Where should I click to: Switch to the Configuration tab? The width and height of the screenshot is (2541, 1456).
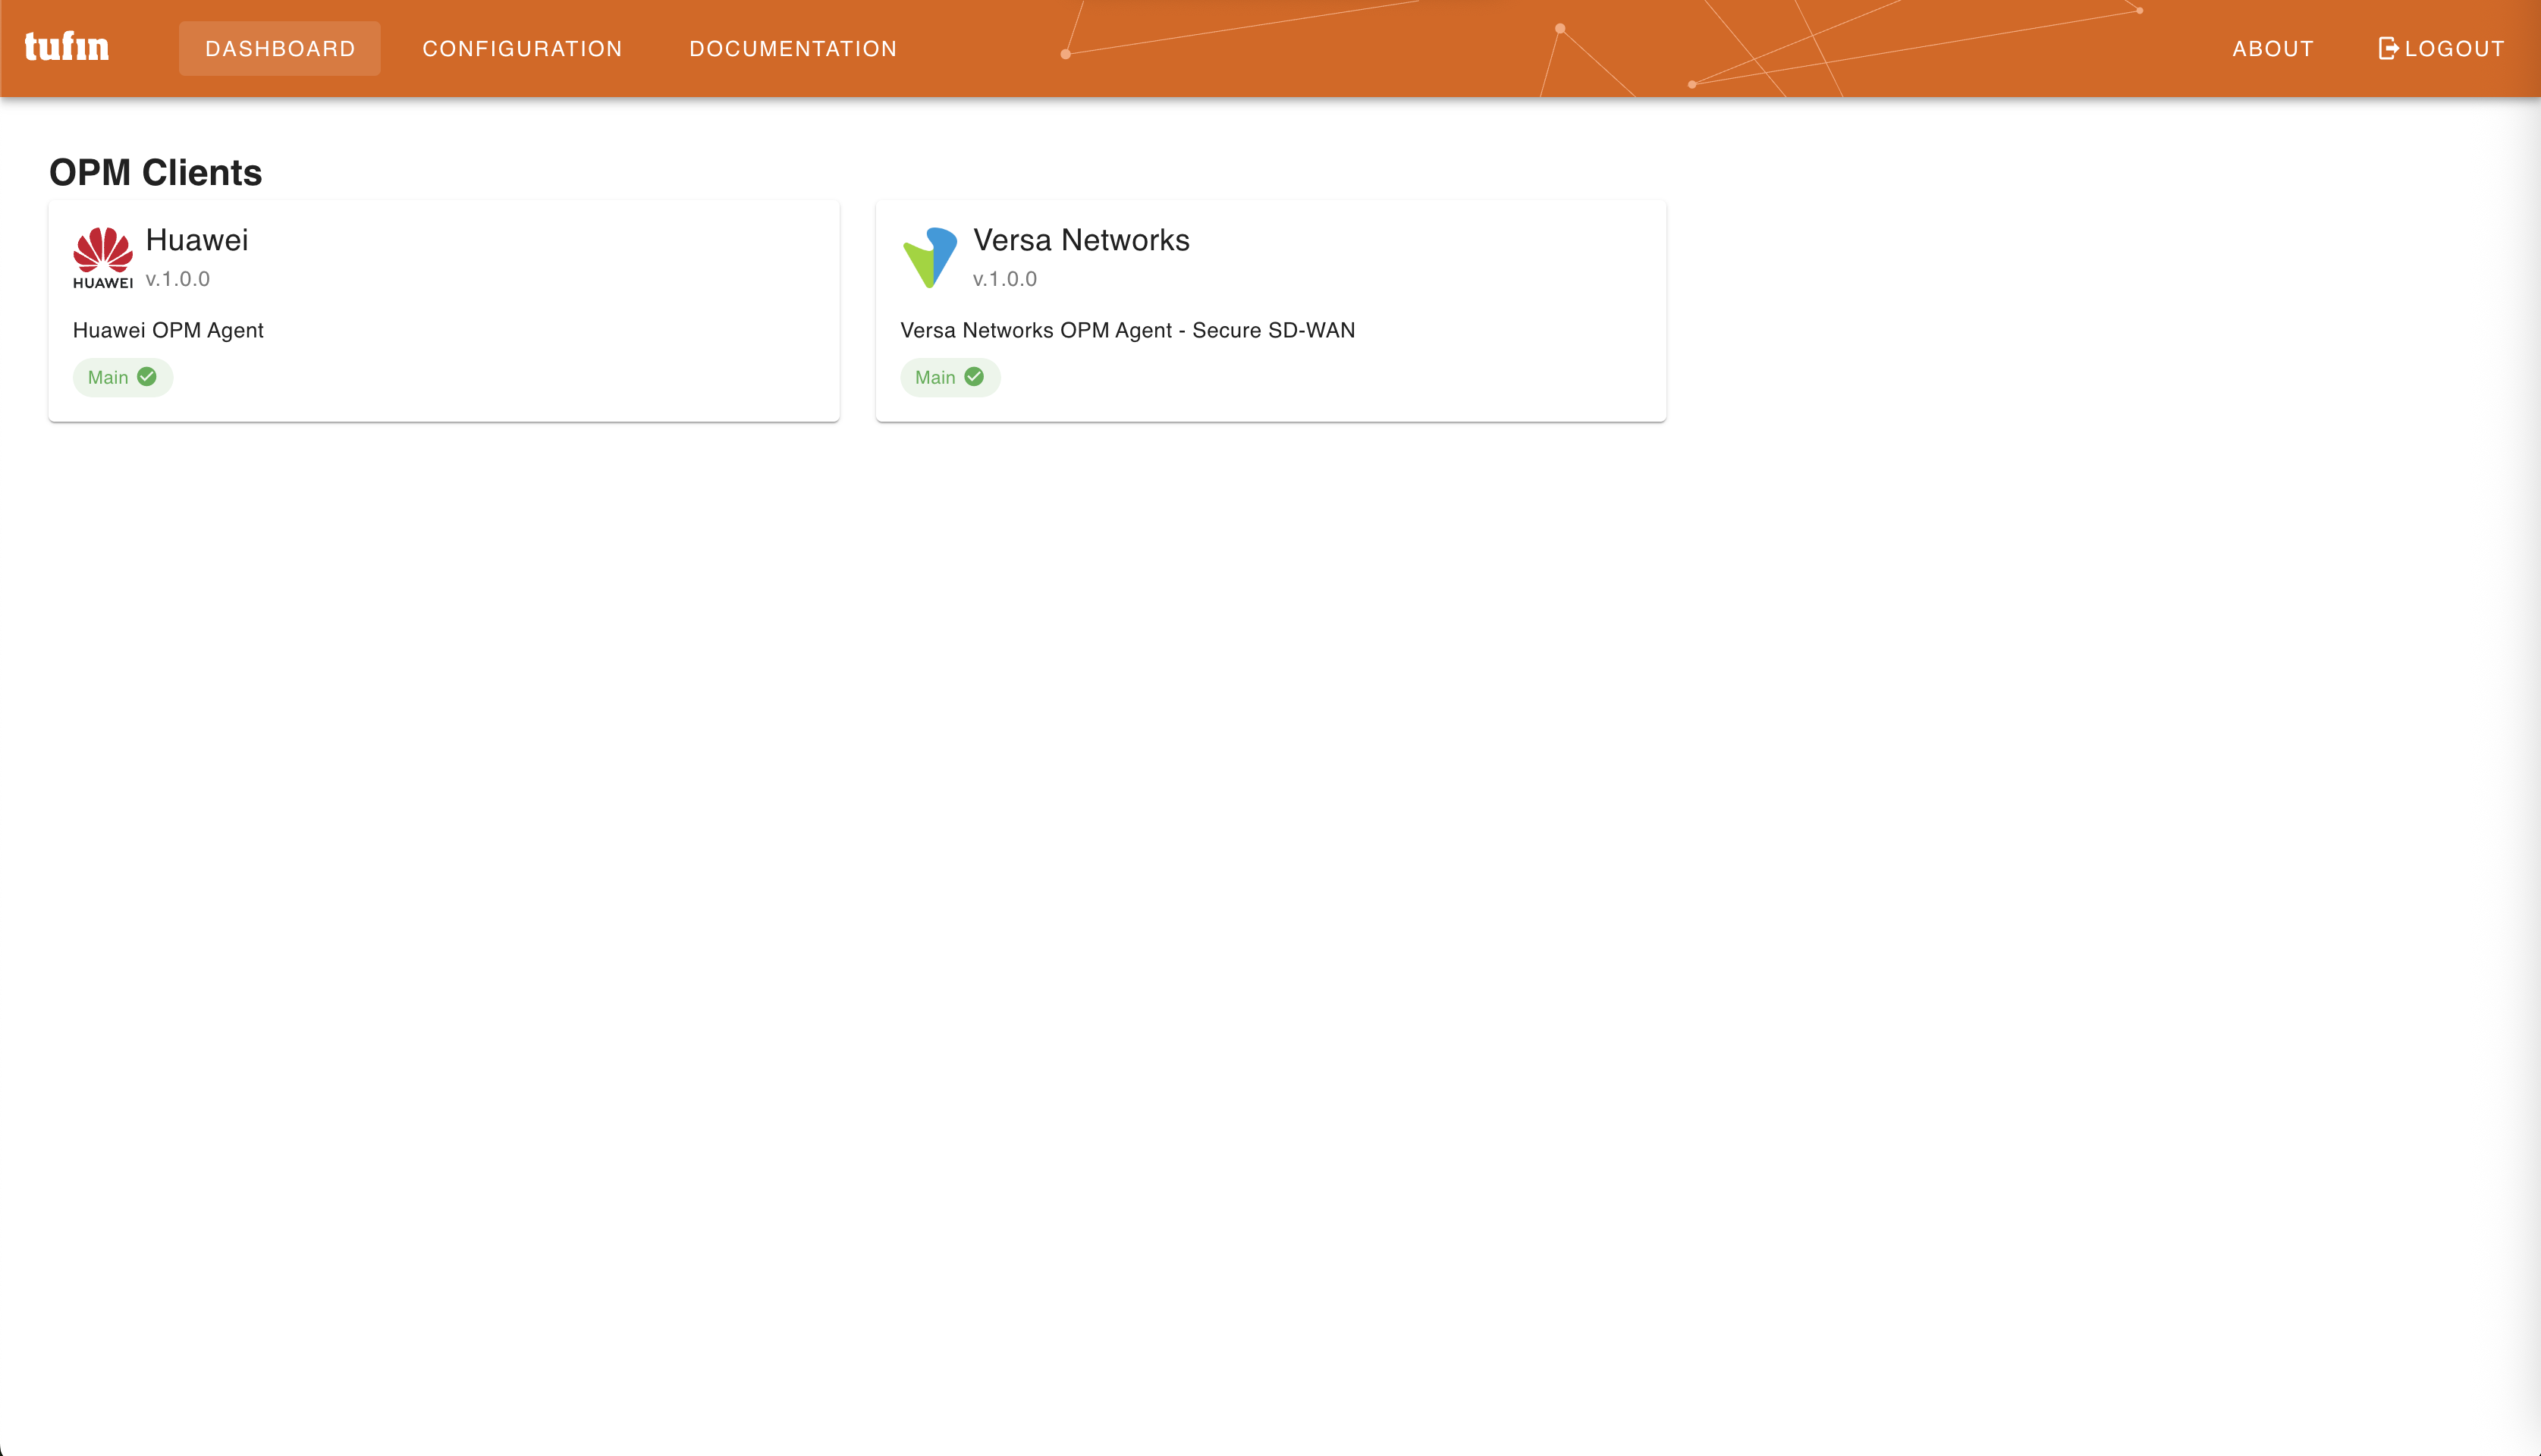[522, 48]
